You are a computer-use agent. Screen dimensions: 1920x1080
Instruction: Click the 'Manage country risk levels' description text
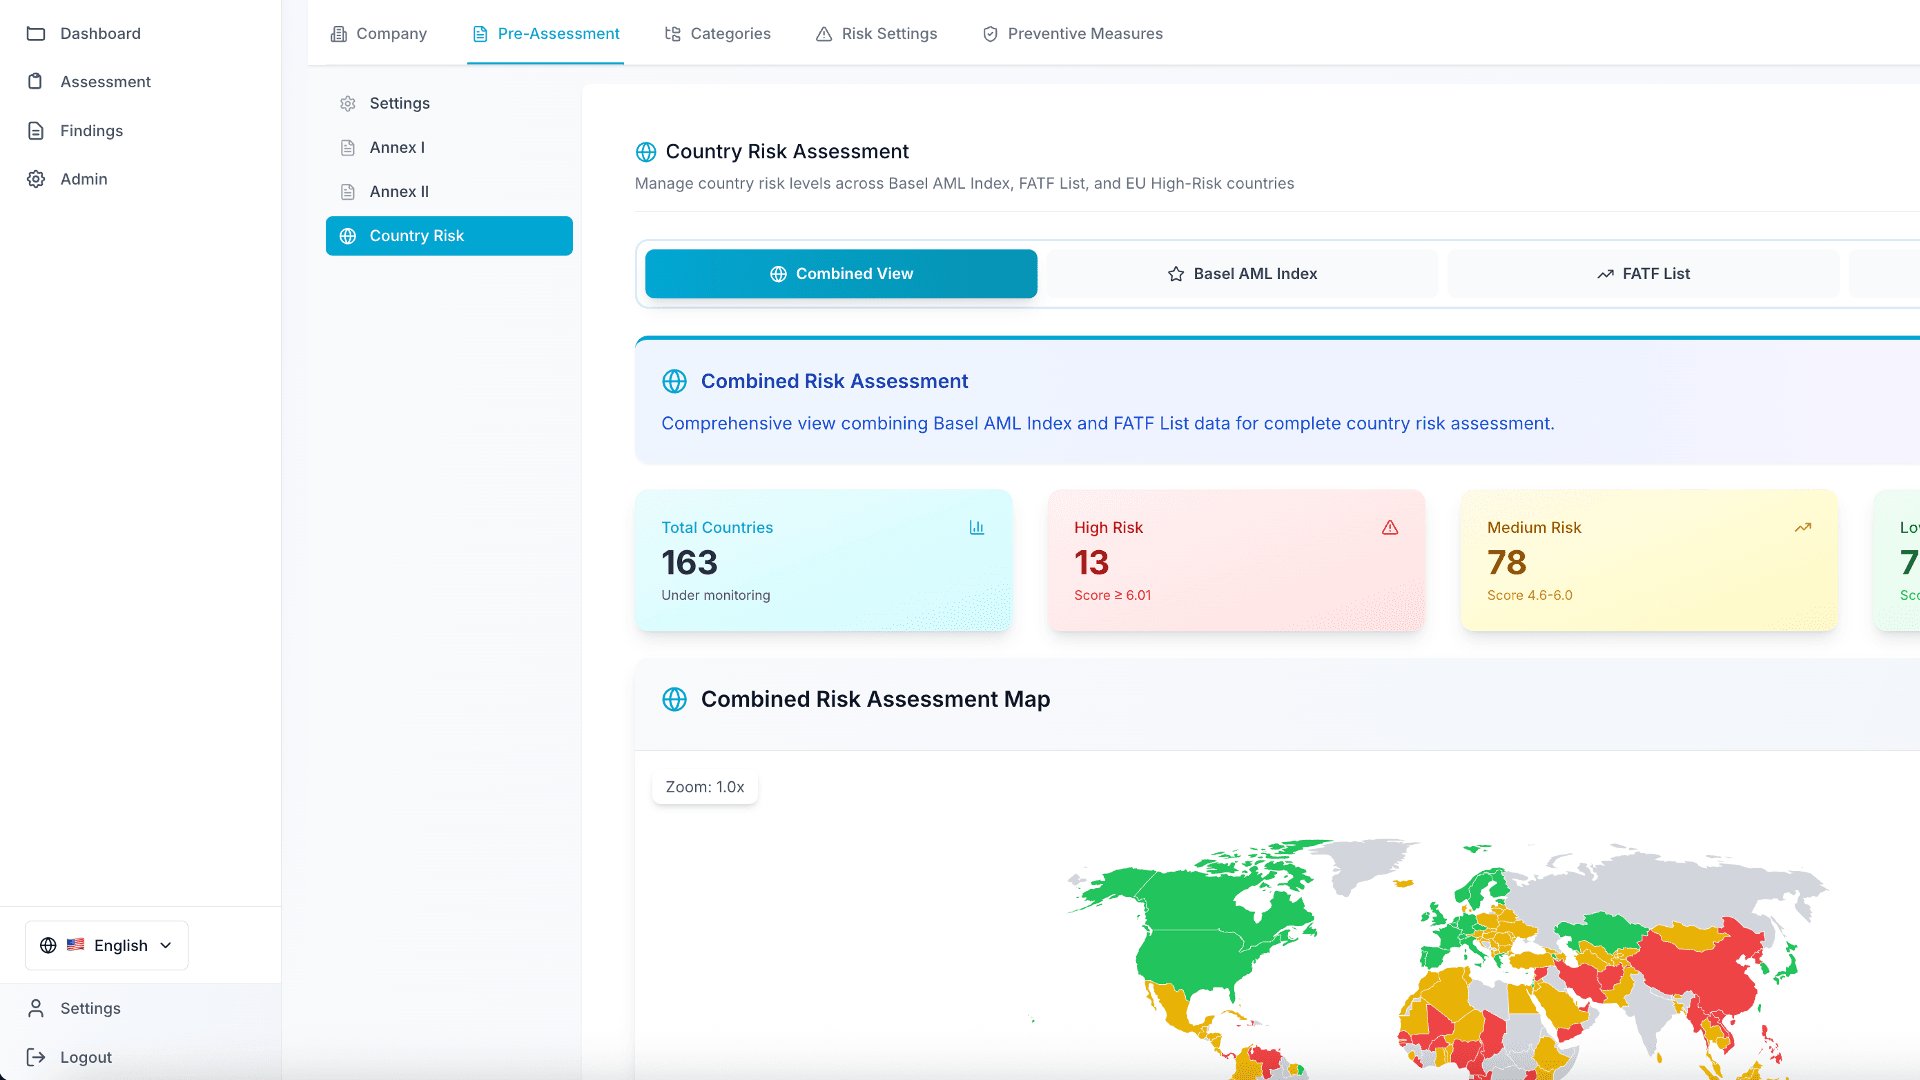tap(964, 184)
